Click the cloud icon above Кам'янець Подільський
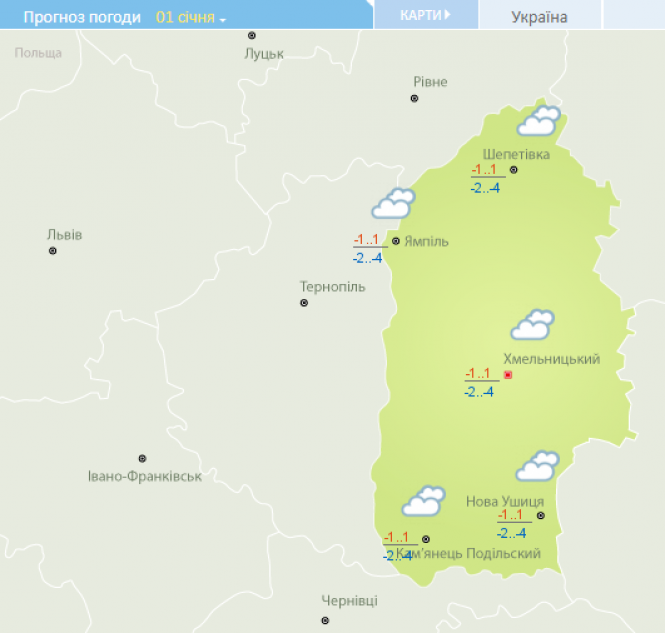The width and height of the screenshot is (665, 633). click(423, 501)
